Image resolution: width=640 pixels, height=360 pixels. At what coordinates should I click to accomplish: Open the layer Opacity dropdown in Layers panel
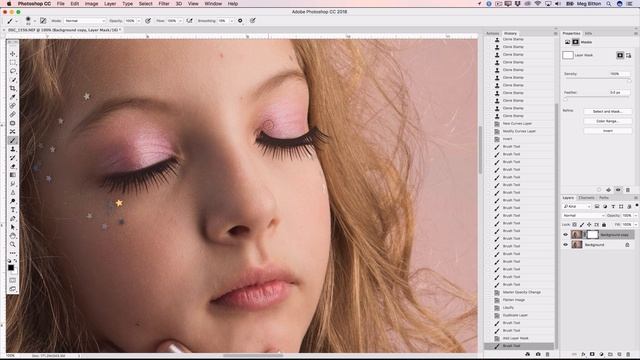tap(635, 216)
